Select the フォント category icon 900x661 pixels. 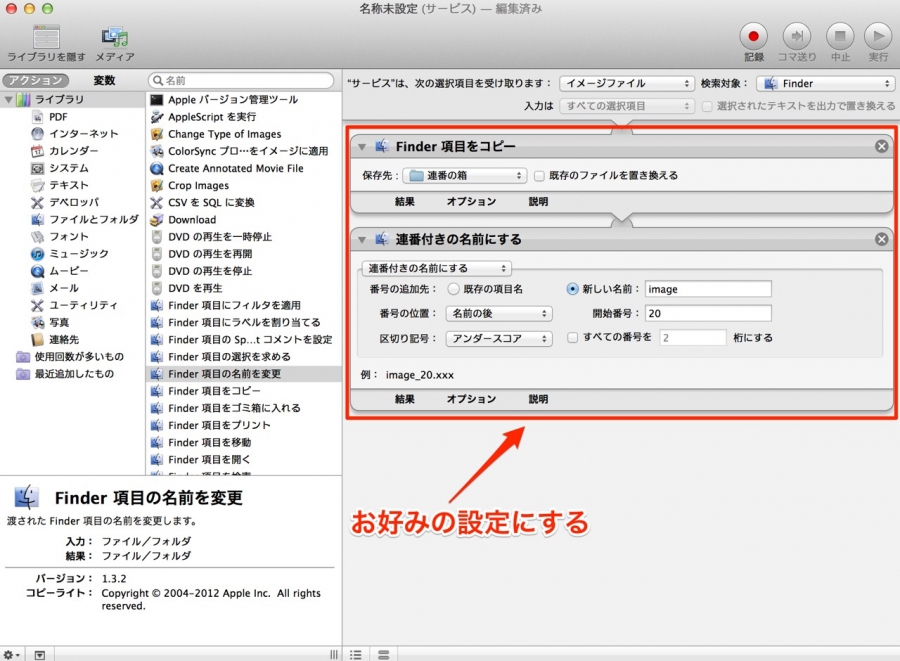point(37,236)
